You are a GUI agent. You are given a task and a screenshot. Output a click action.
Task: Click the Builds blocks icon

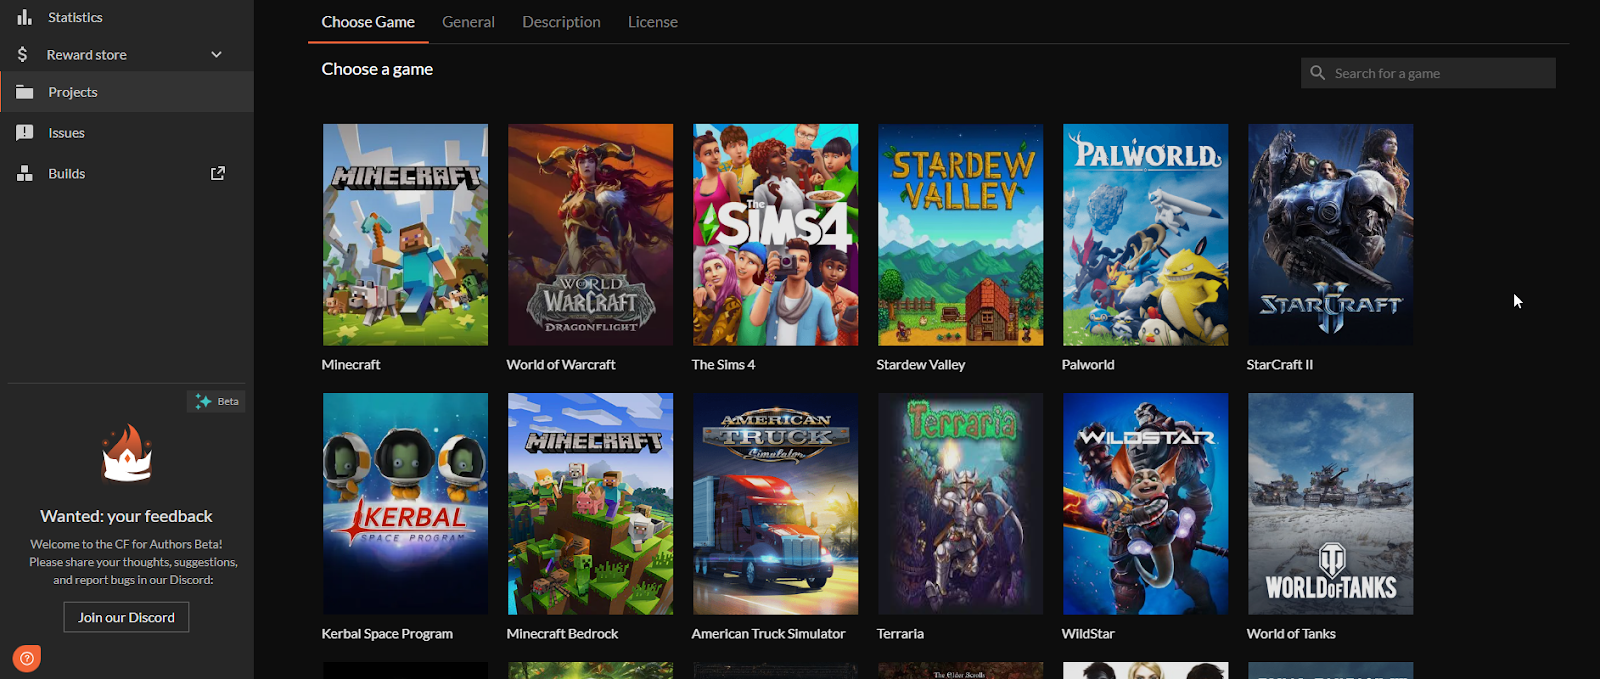click(24, 173)
